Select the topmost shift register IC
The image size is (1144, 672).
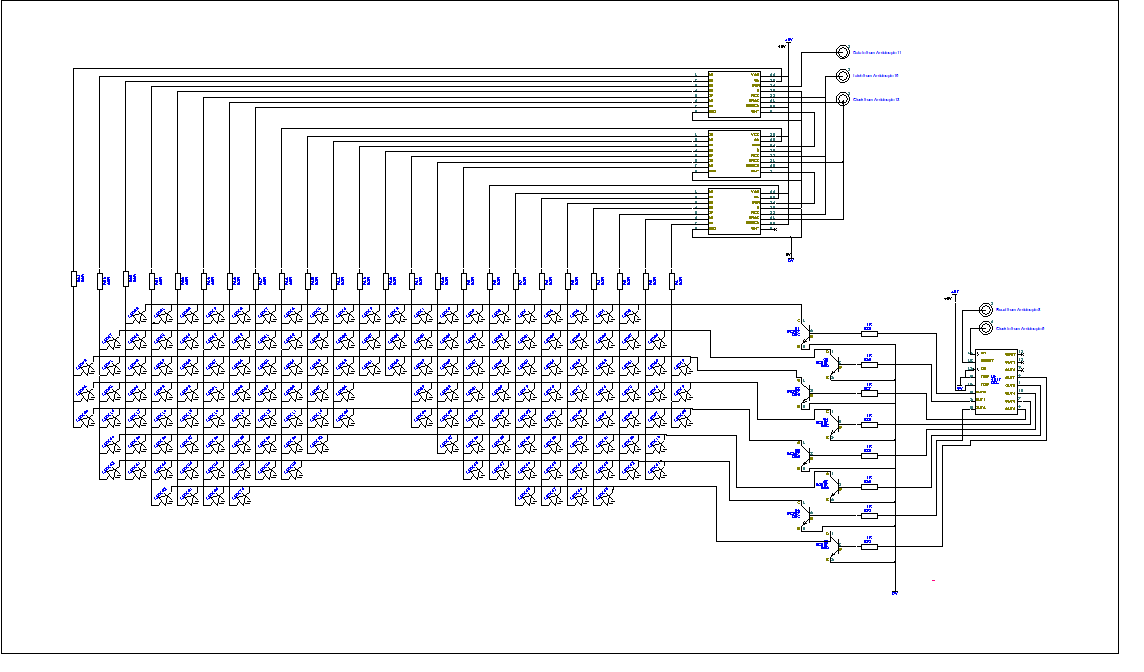(735, 93)
